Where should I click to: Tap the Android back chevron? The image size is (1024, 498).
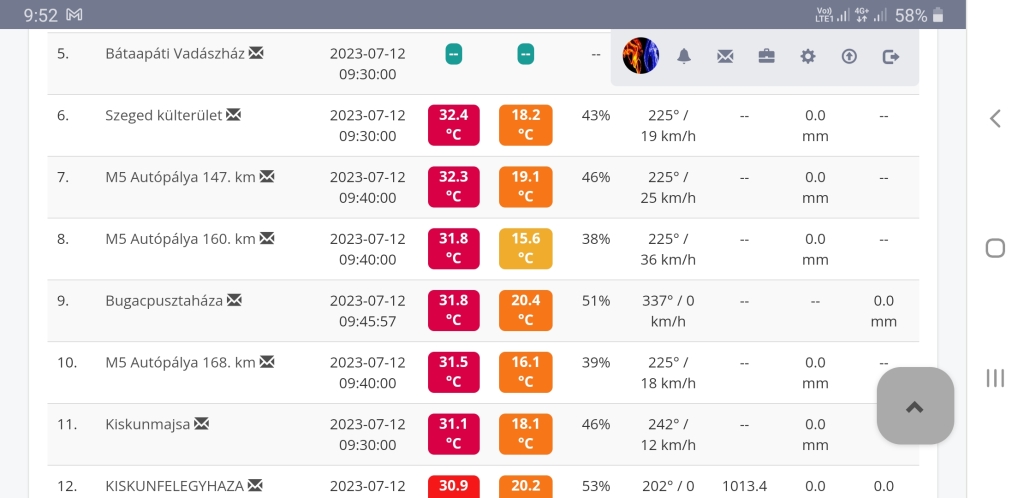(x=995, y=119)
